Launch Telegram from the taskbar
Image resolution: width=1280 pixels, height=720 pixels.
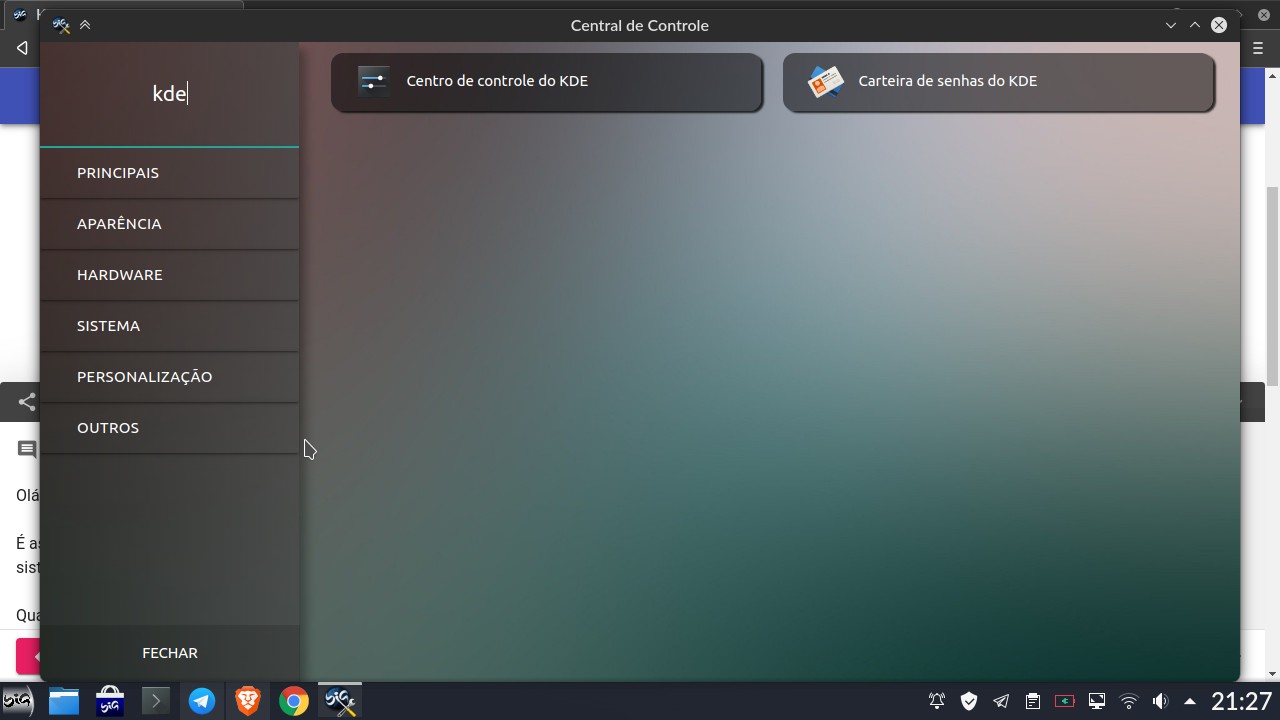click(x=202, y=701)
